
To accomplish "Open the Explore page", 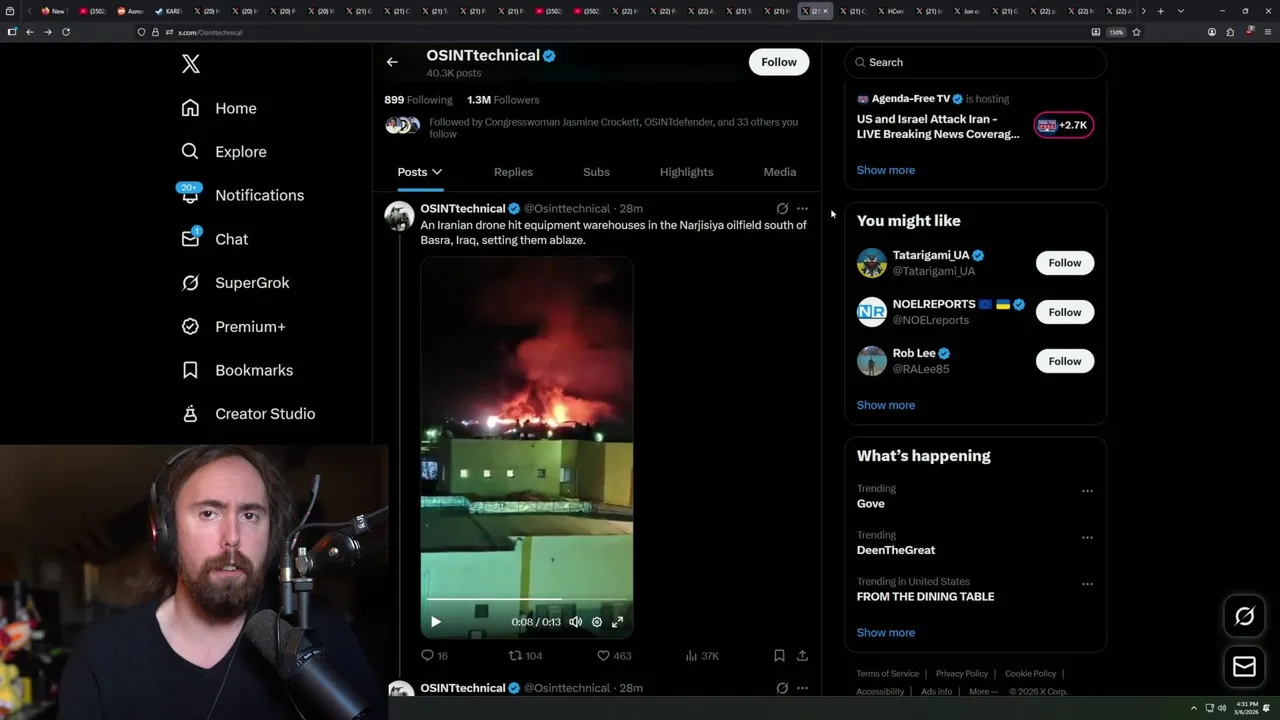I will pyautogui.click(x=224, y=152).
